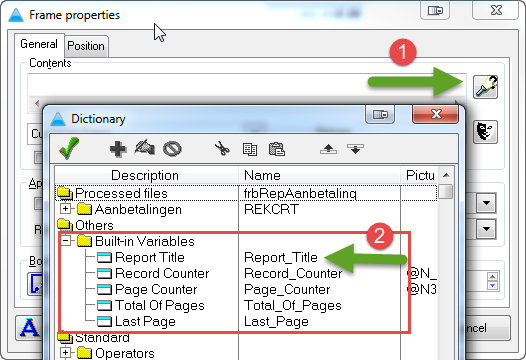This screenshot has width=526, height=360.
Task: Click the delete prohibition icon in the Dictionary toolbar
Action: (172, 149)
